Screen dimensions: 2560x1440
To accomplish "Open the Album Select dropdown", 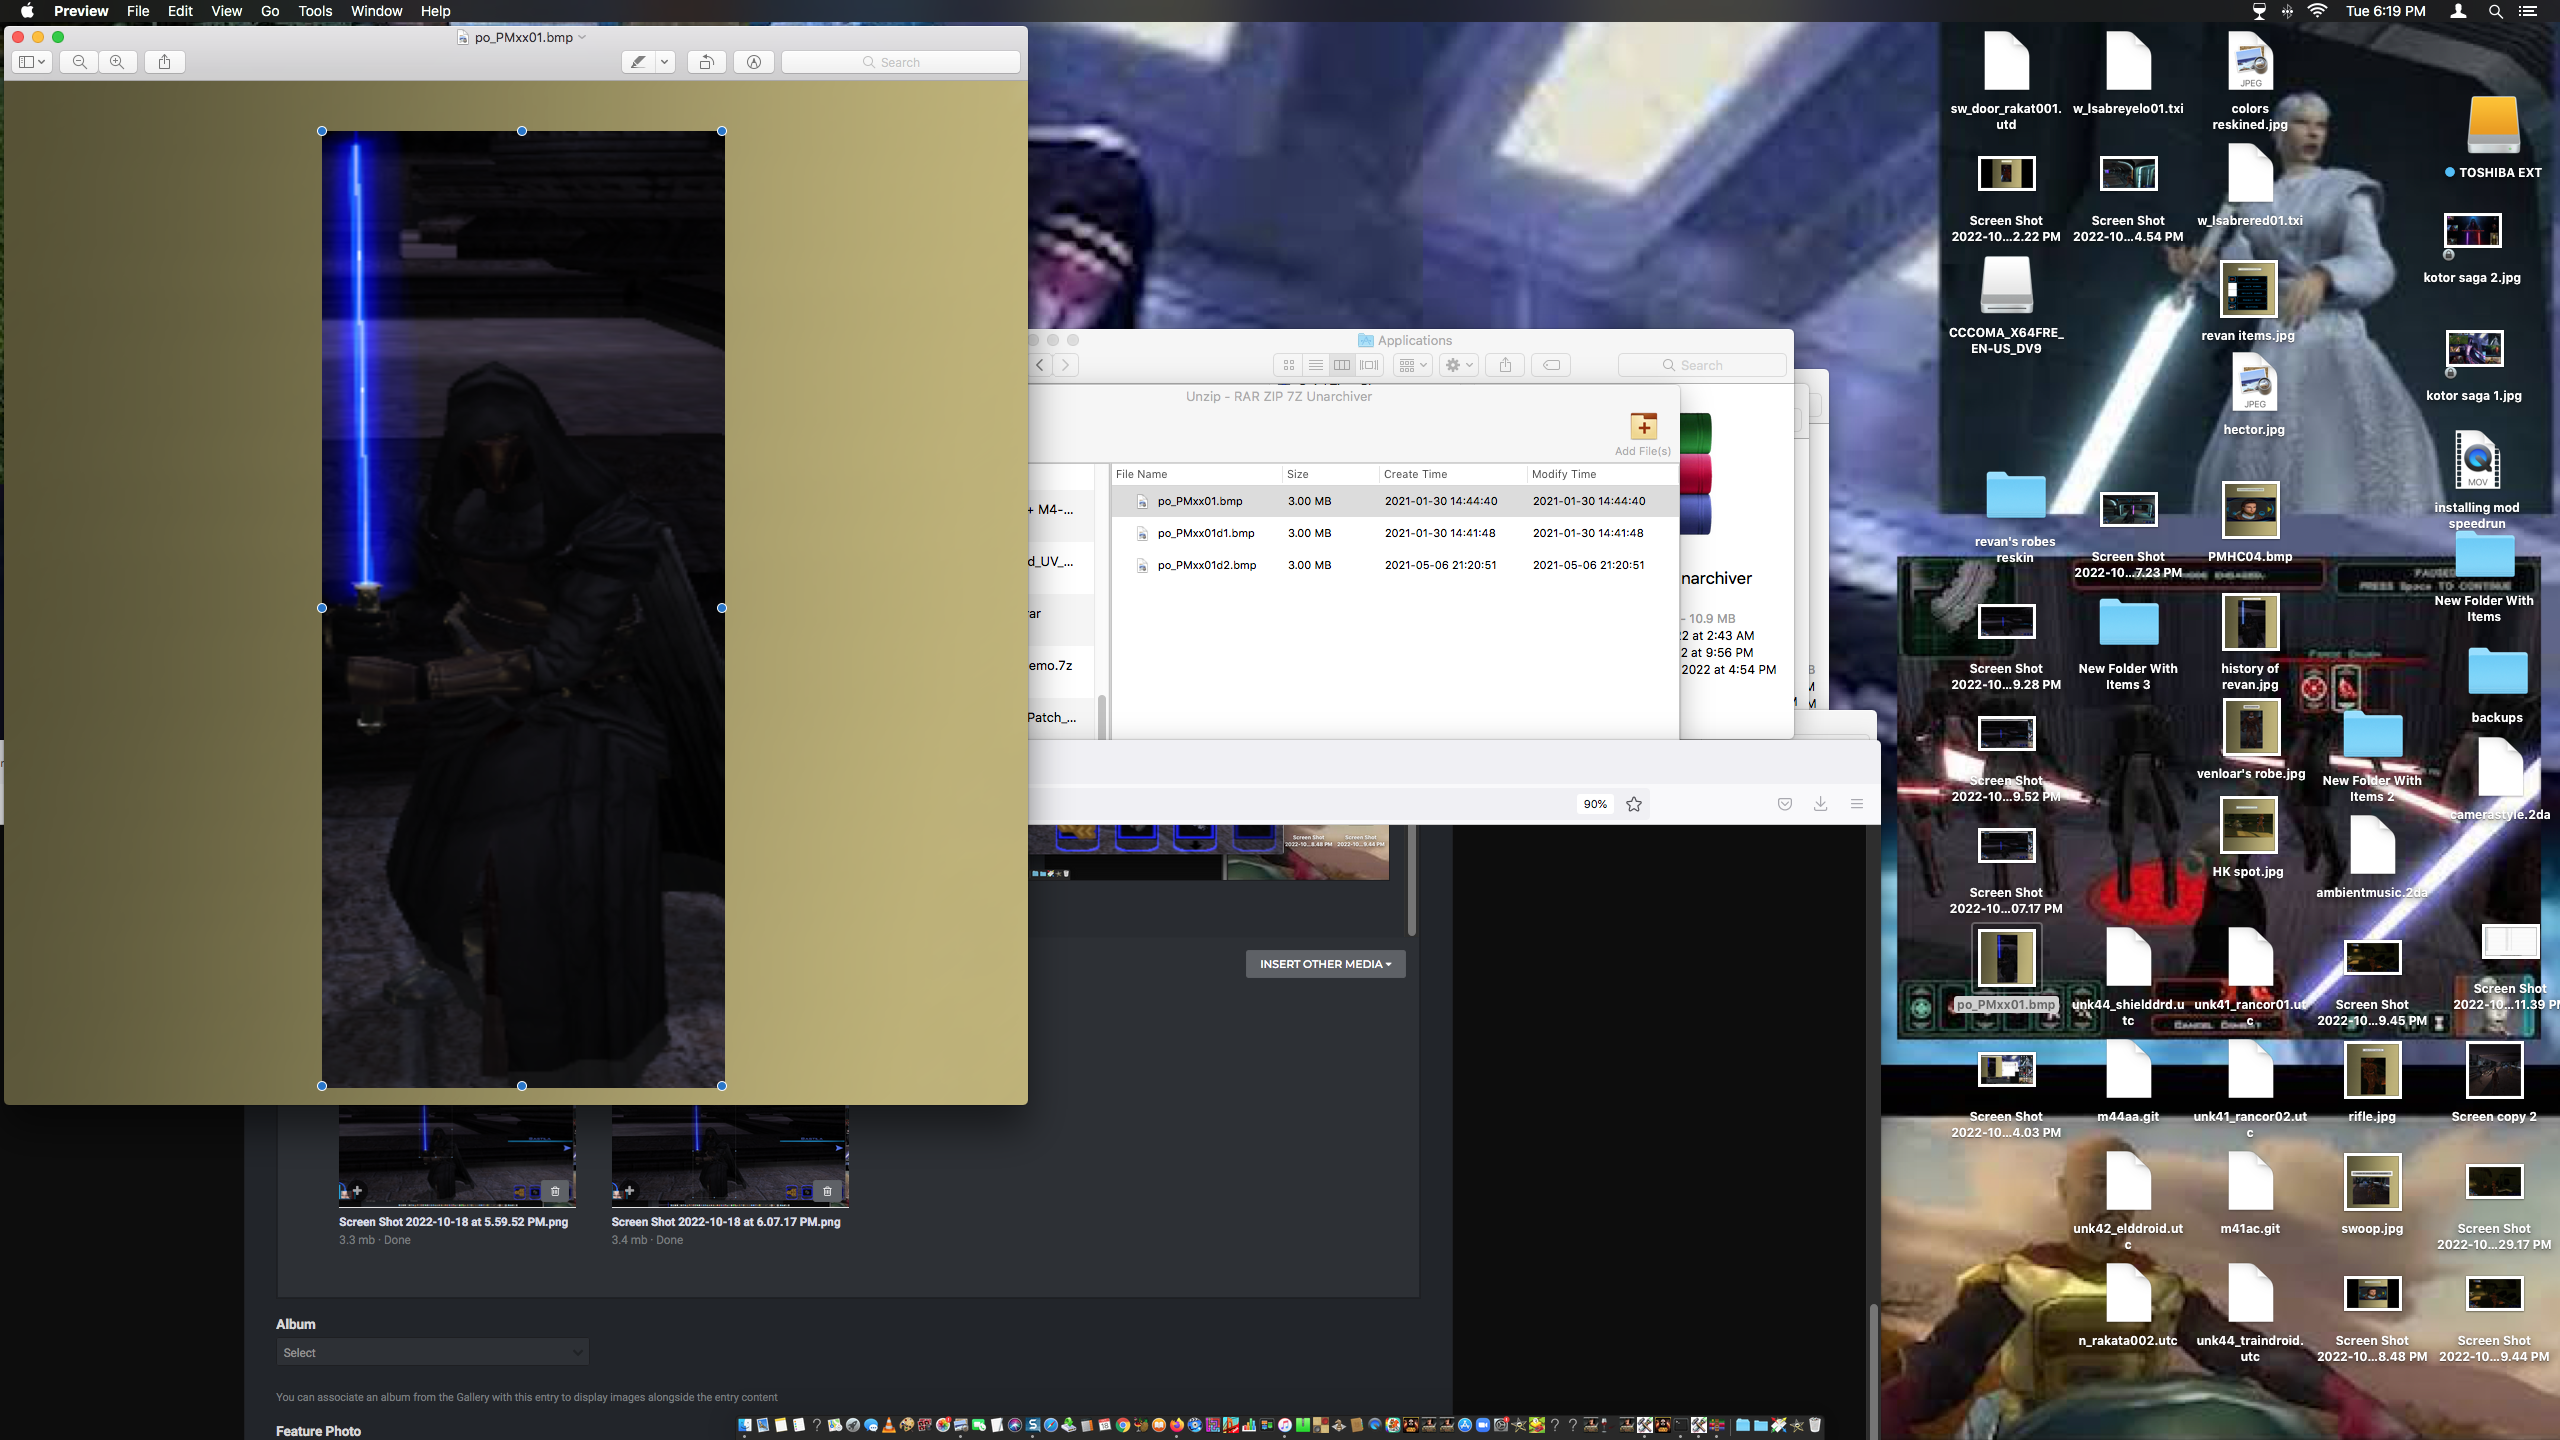I will (x=432, y=1353).
